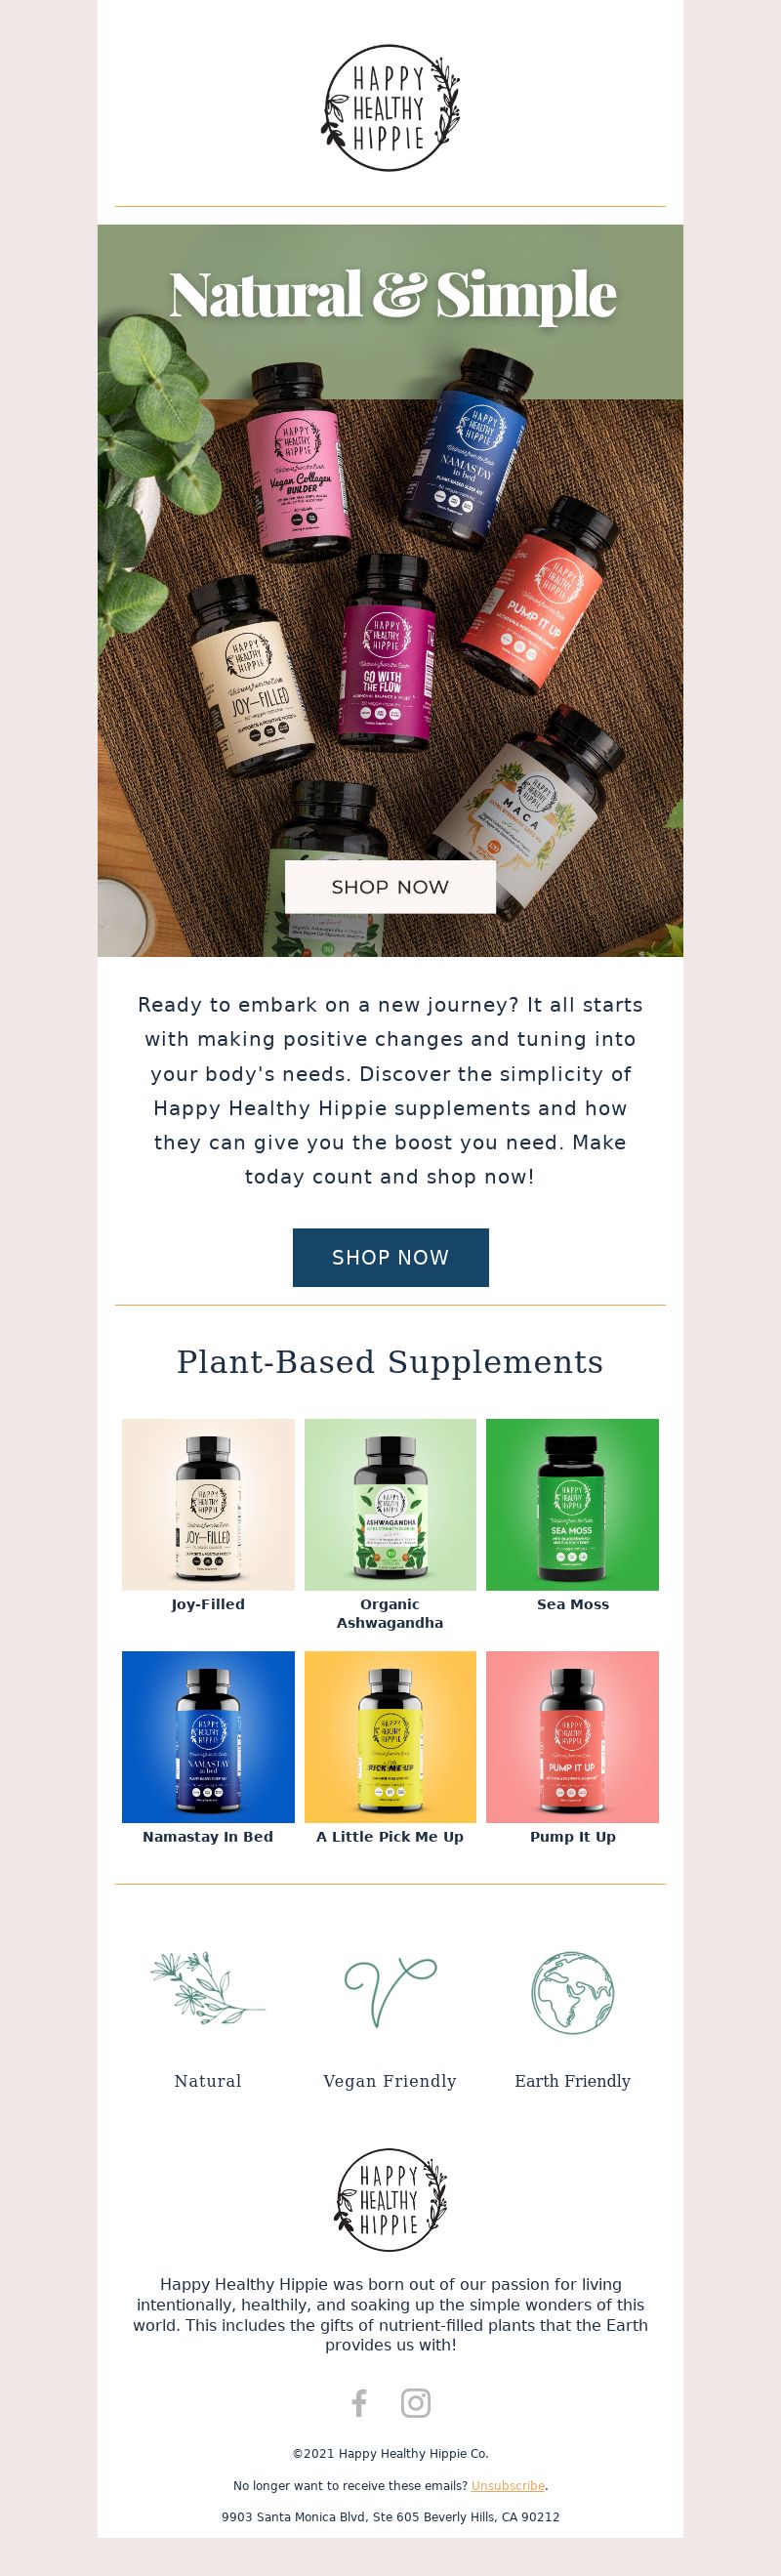
Task: Click the Earth Friendly globe icon
Action: [572, 1990]
